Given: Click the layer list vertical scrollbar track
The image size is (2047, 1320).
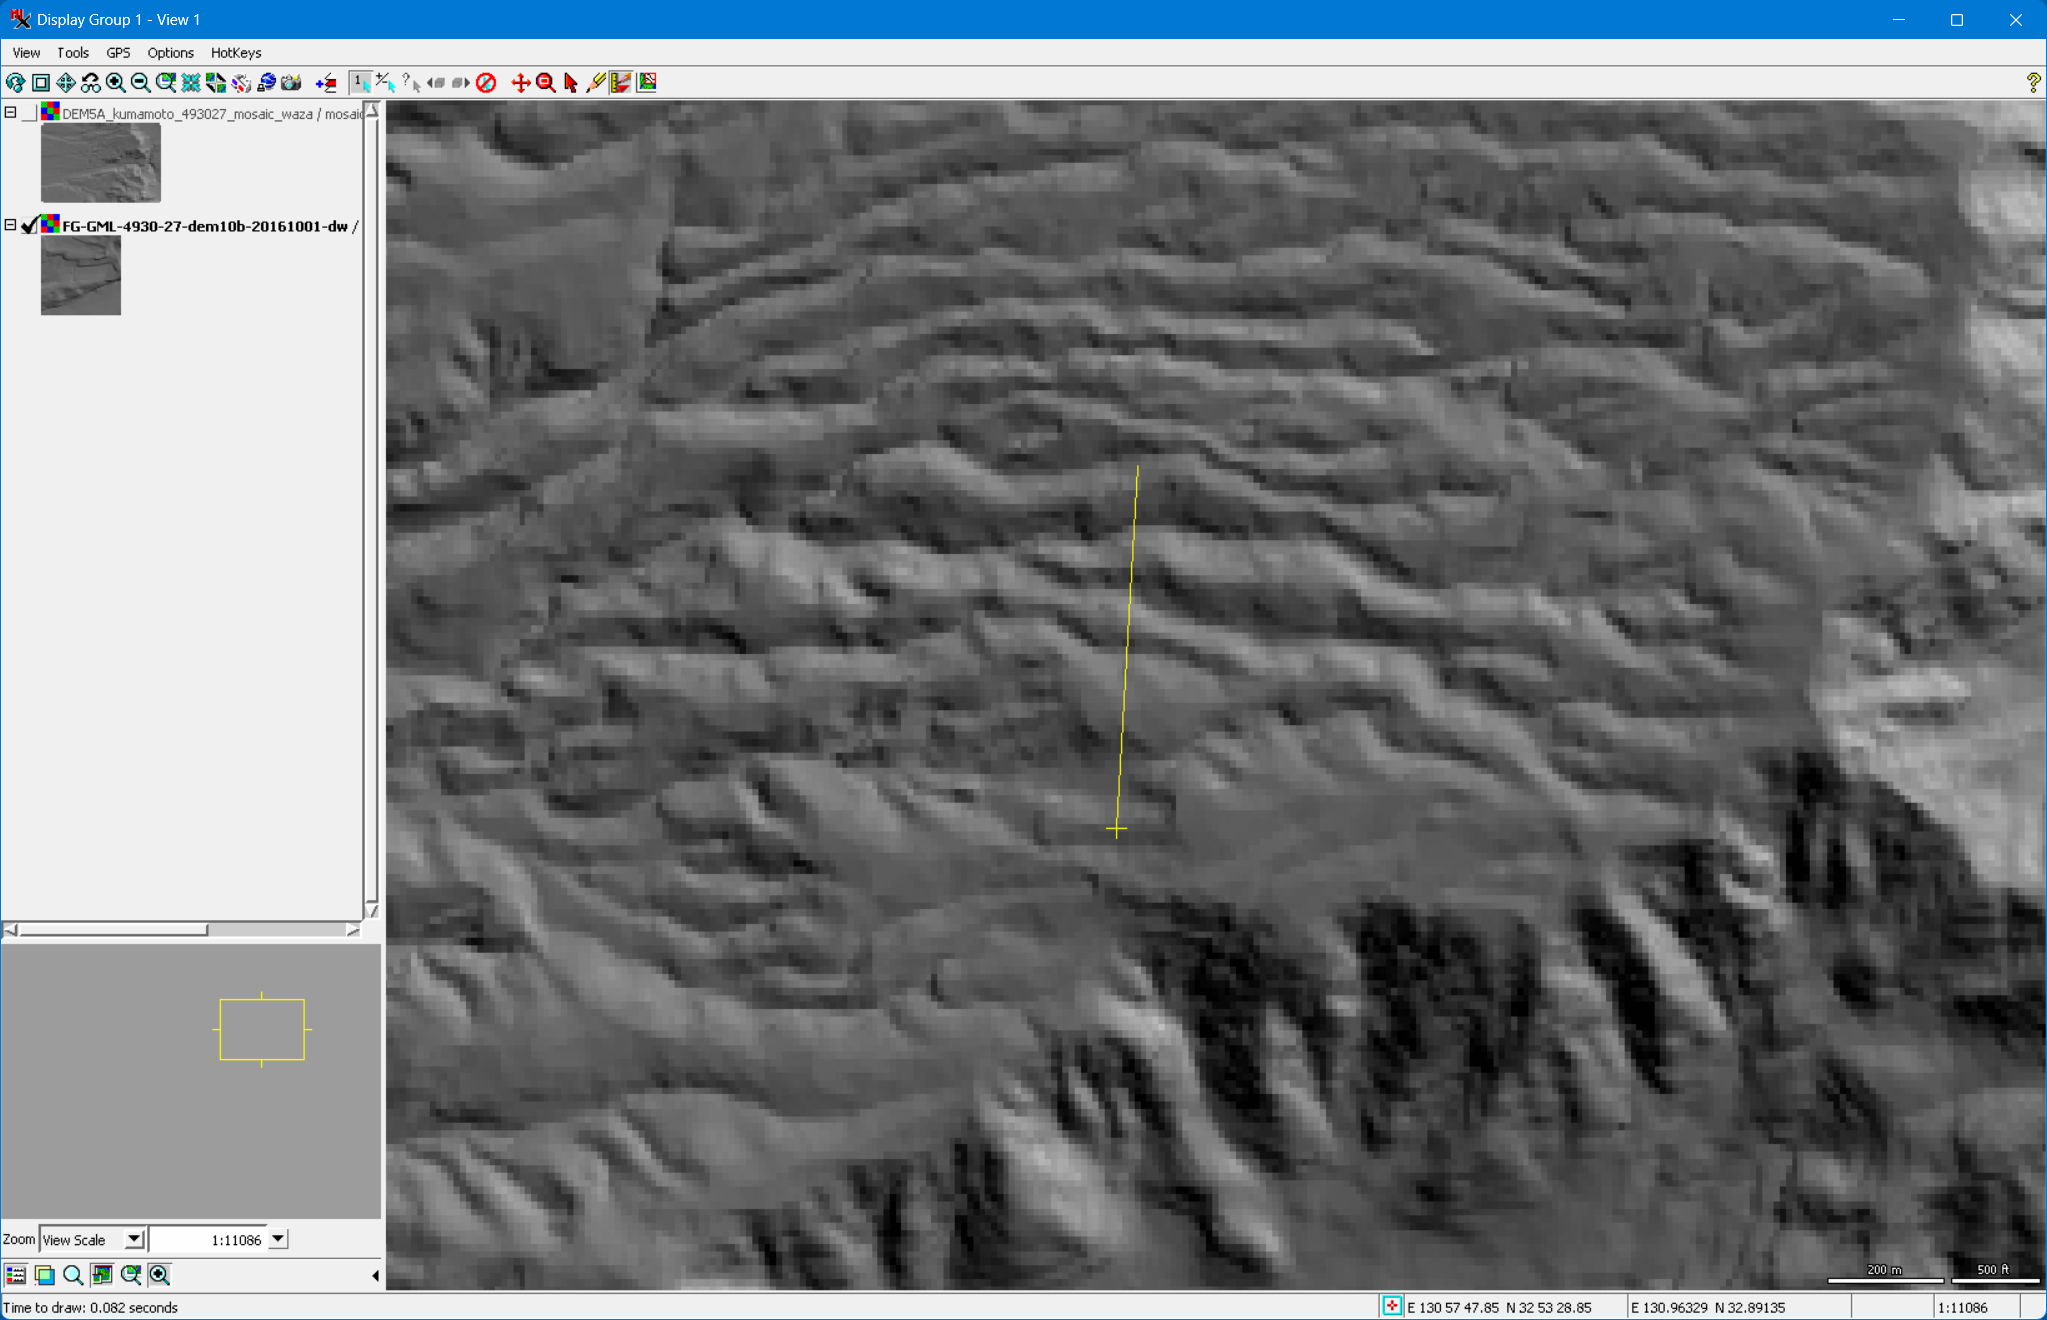Looking at the screenshot, I should [372, 510].
